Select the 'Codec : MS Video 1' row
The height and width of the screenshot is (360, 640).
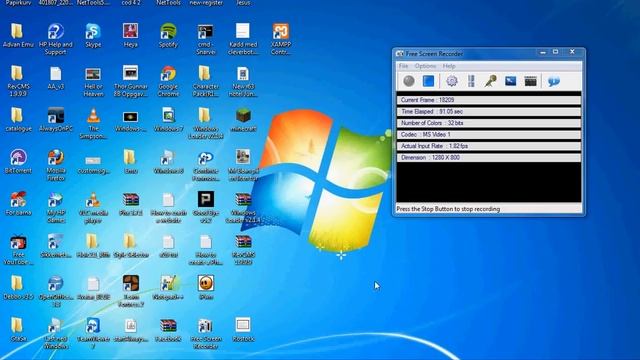pos(489,134)
